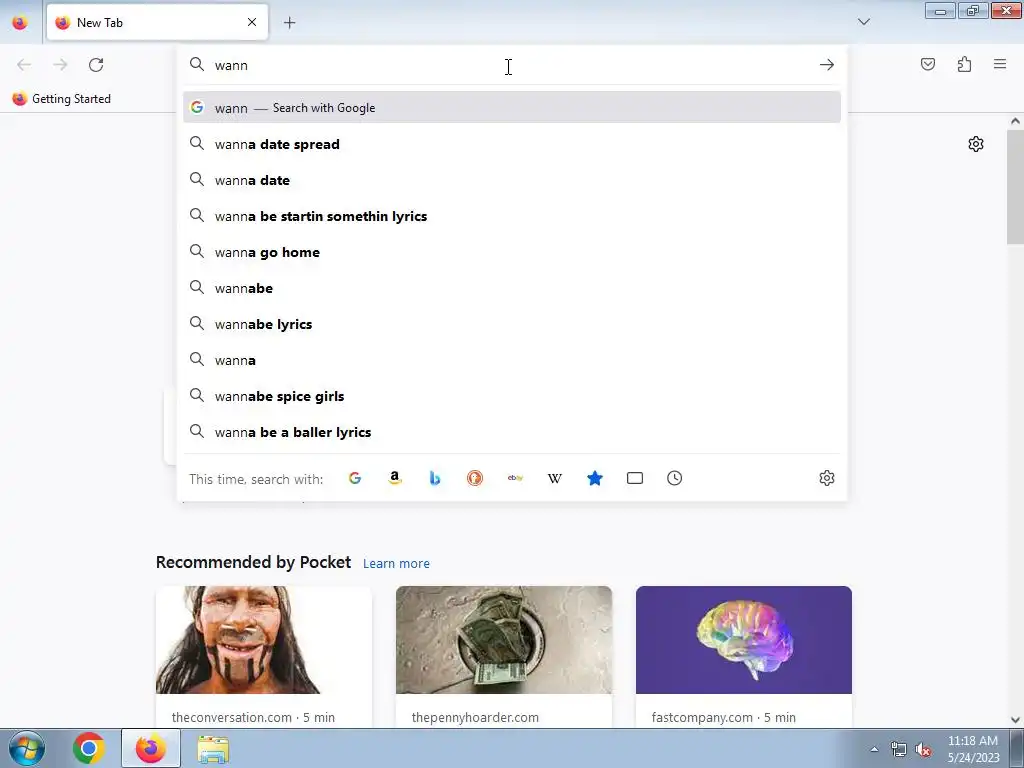Open fastcompany.com brain article thumbnail
1024x768 pixels.
[744, 640]
